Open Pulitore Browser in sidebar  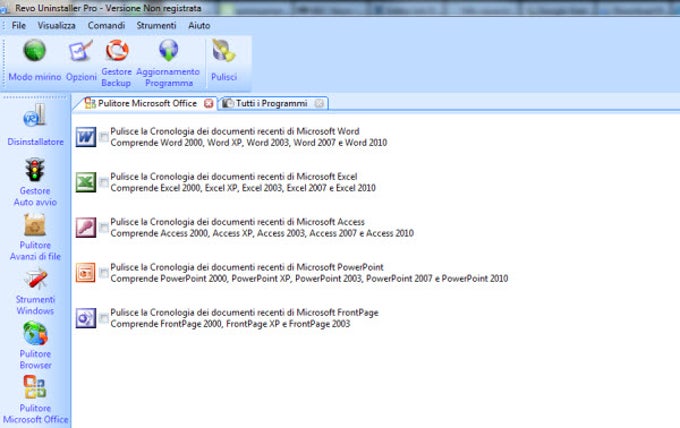pos(35,346)
